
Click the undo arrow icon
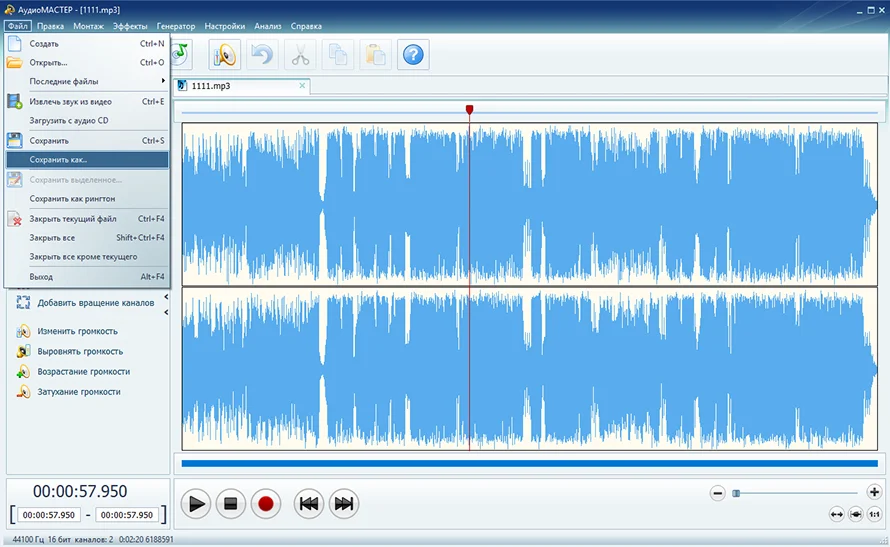point(262,55)
